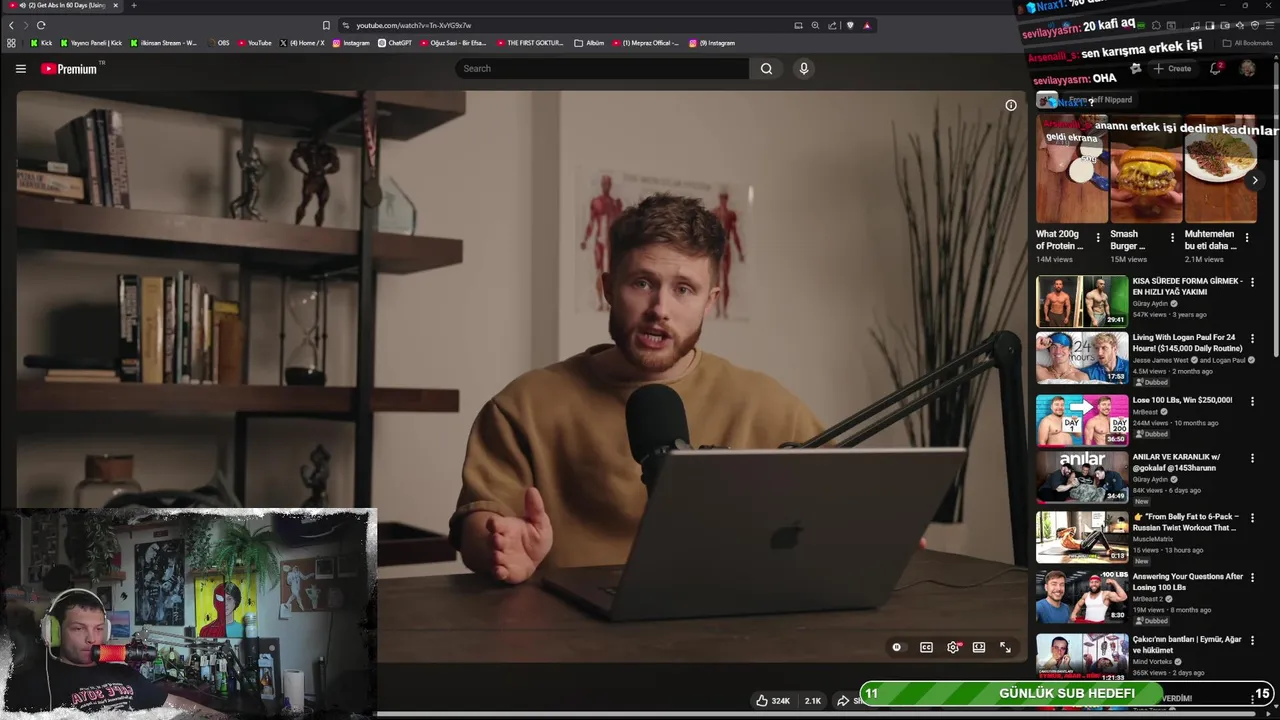1280x720 pixels.
Task: Open a new browser tab
Action: 134,6
